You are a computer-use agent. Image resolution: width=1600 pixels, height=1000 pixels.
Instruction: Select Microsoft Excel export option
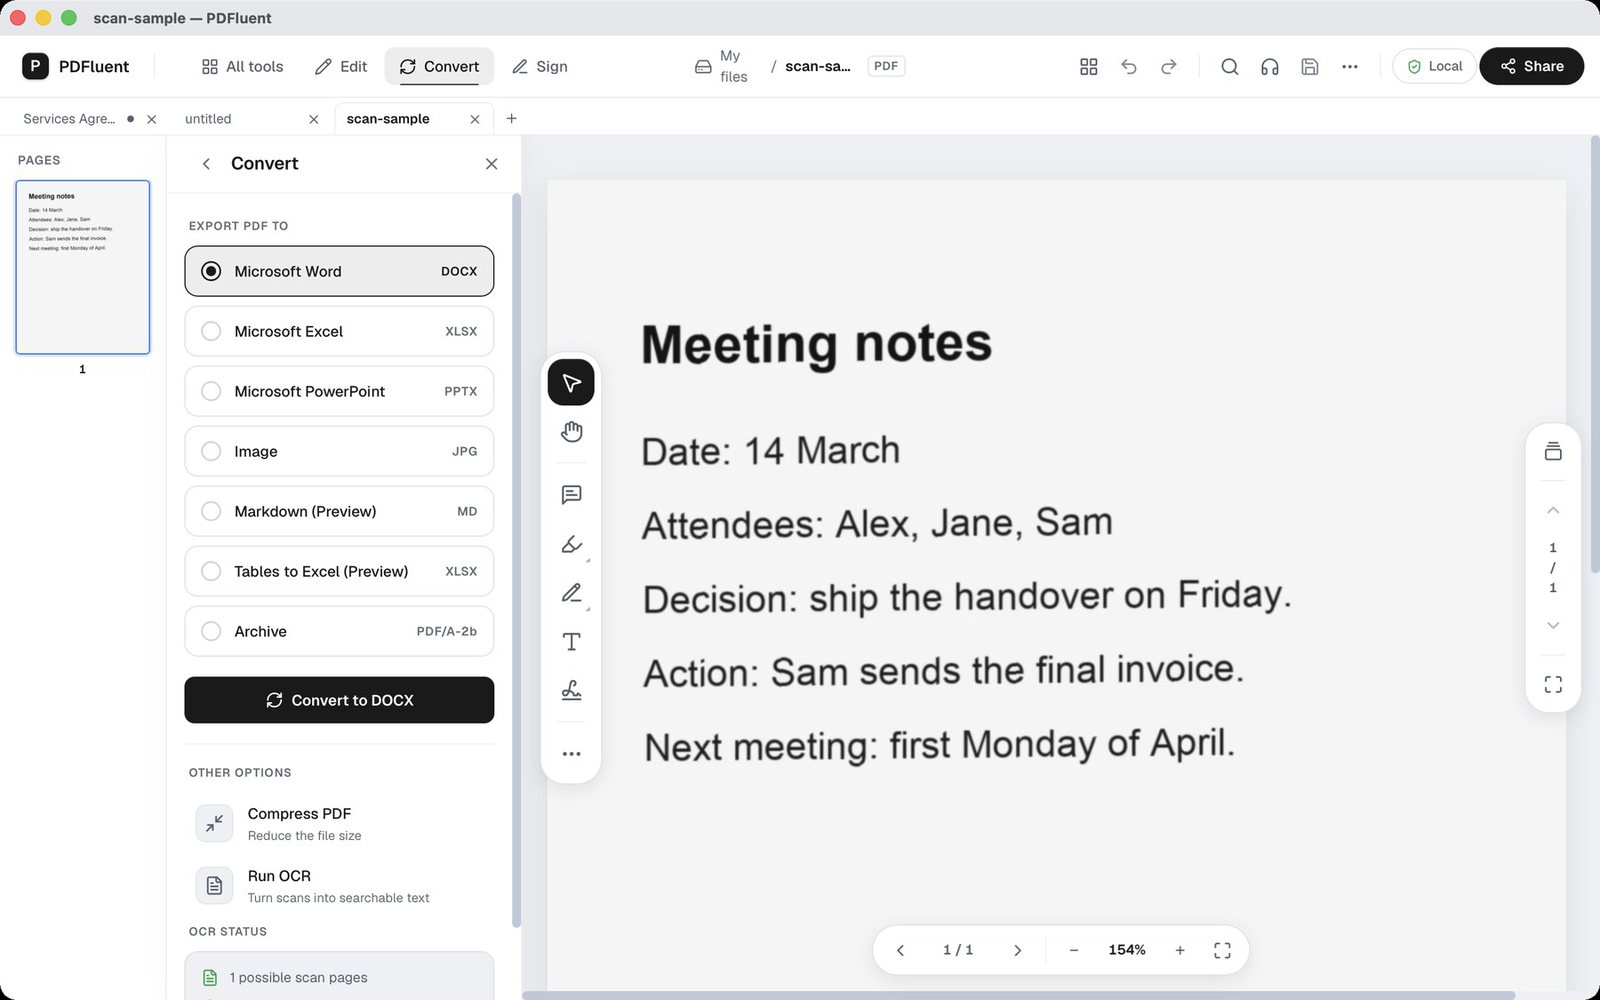[339, 331]
